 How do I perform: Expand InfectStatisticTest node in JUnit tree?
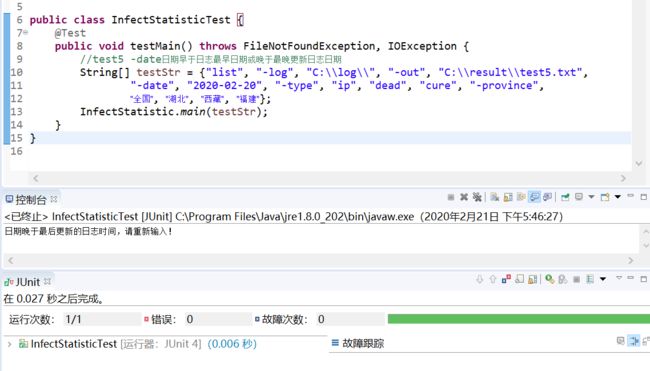tap(10, 344)
